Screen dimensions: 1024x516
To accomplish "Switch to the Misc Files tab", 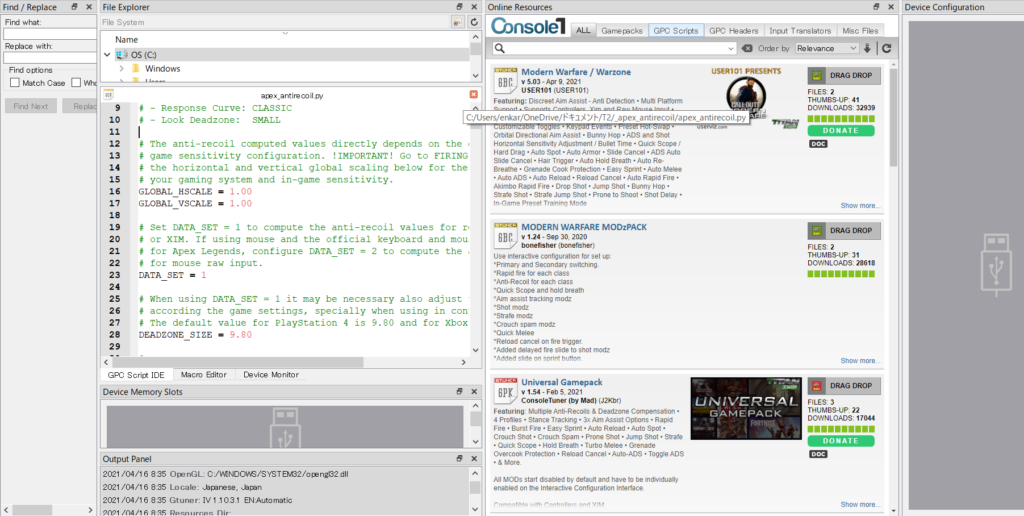I will pos(860,31).
